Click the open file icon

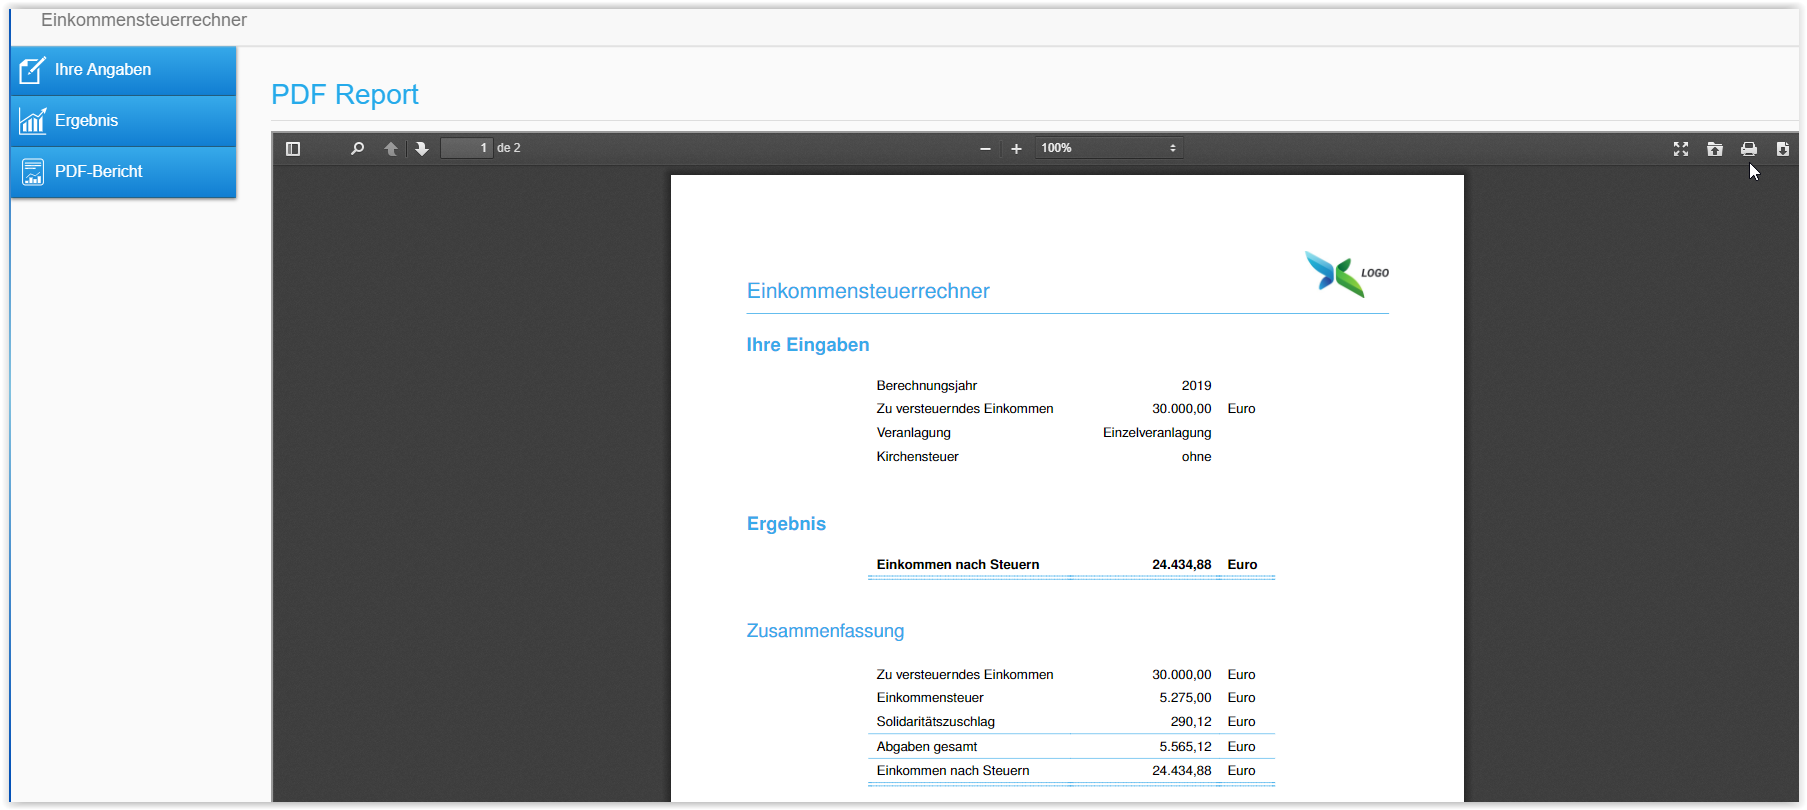click(x=1715, y=149)
